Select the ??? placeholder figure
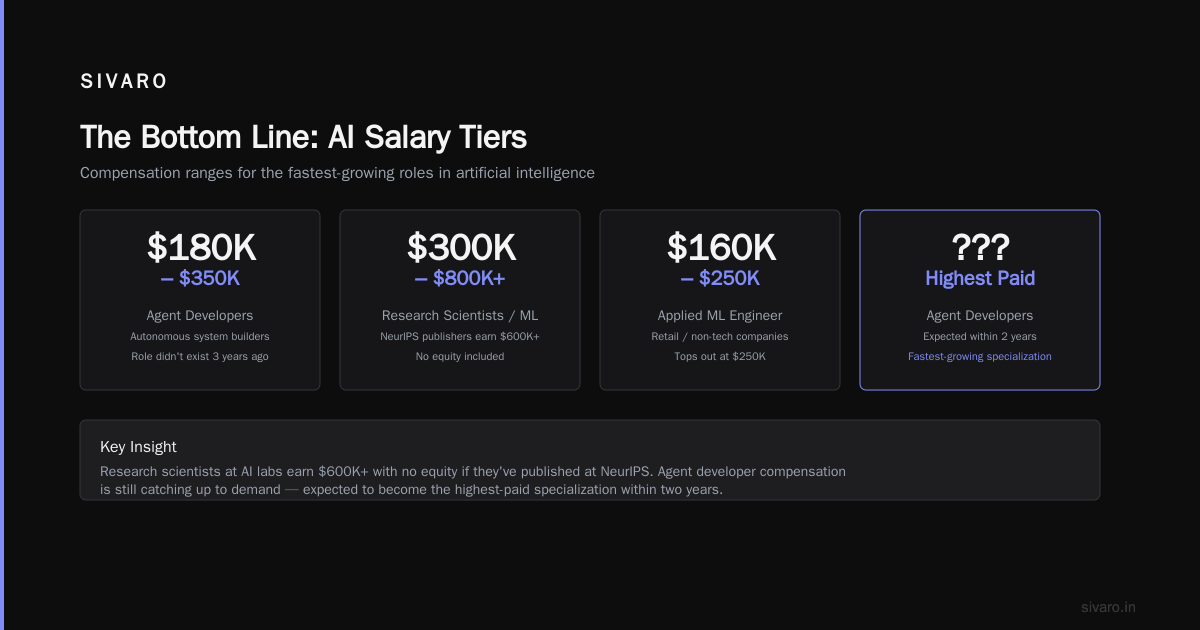The height and width of the screenshot is (630, 1200). [x=980, y=247]
